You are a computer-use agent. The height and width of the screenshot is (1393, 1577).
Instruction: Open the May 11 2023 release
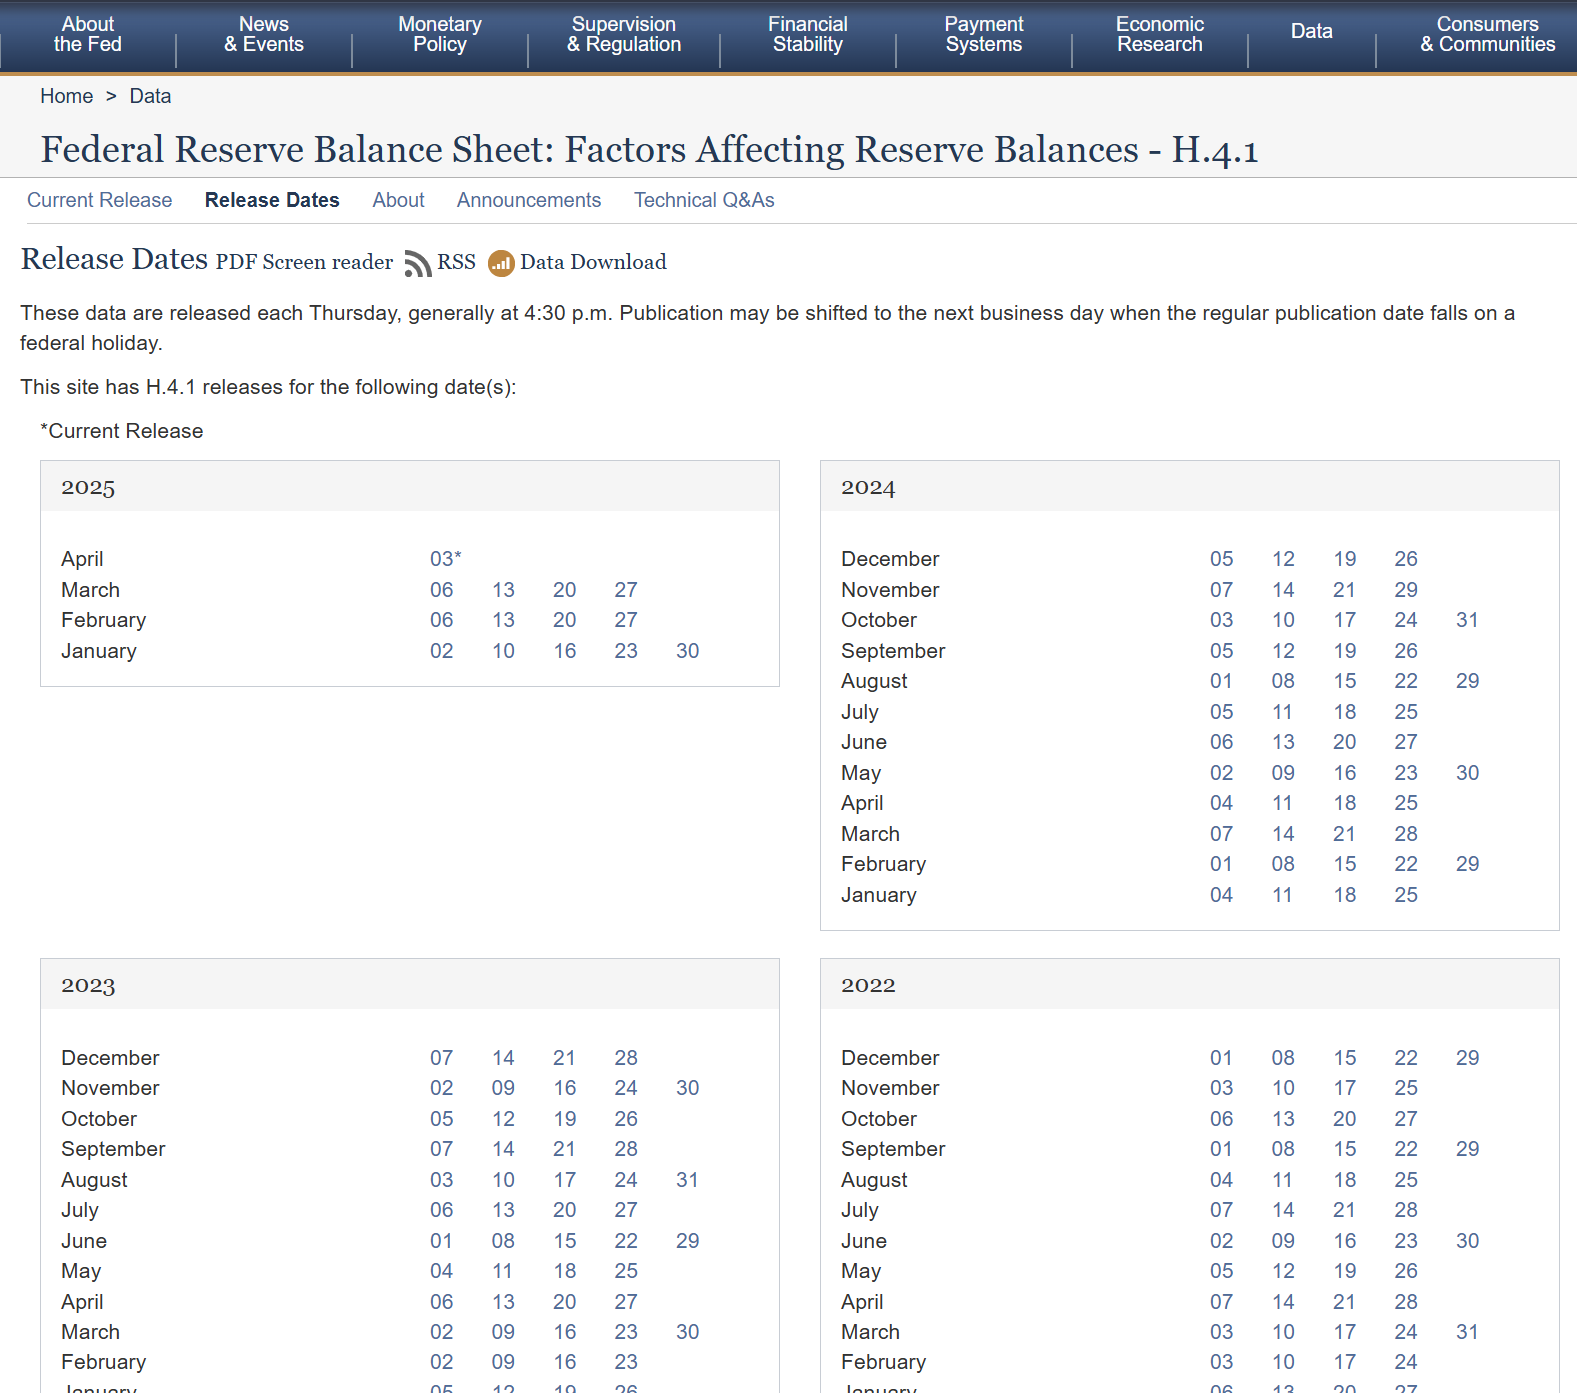click(503, 1271)
